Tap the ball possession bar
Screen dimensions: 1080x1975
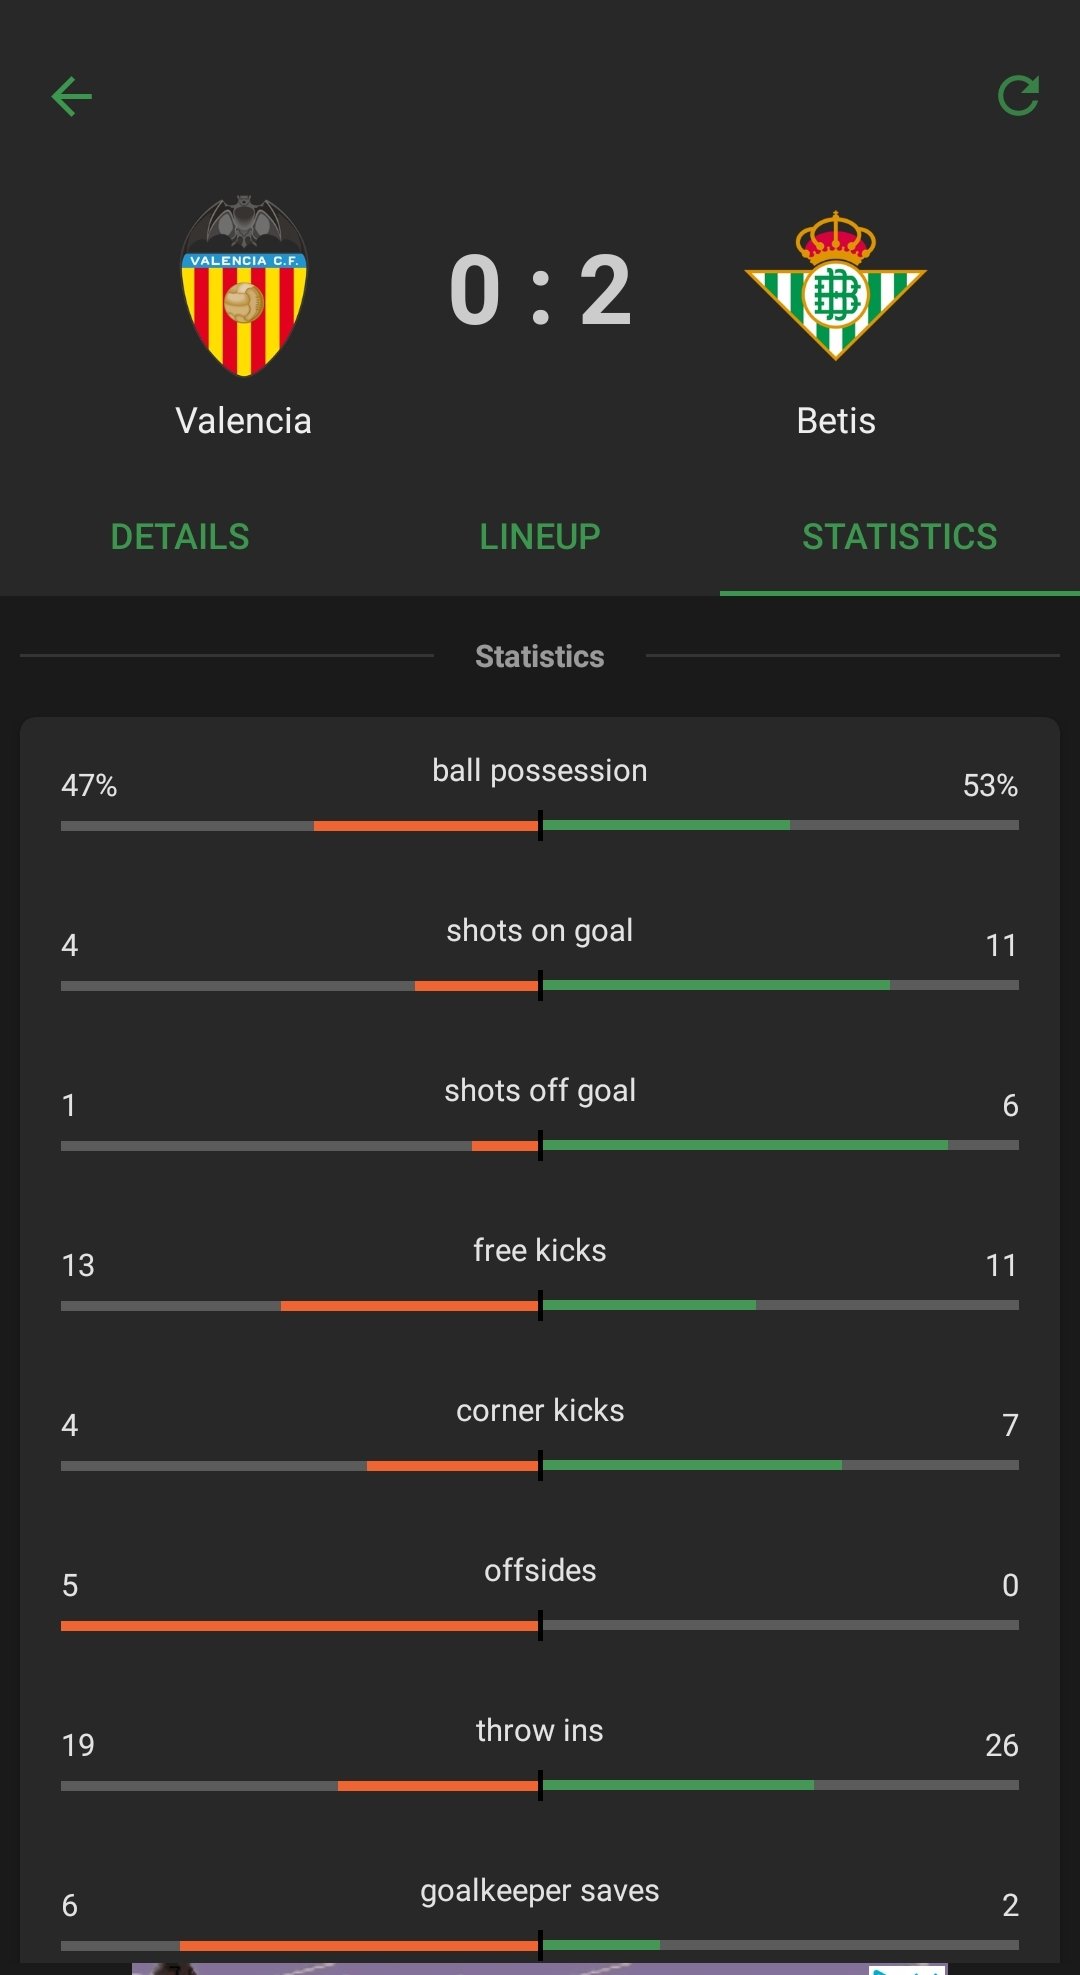(x=540, y=825)
